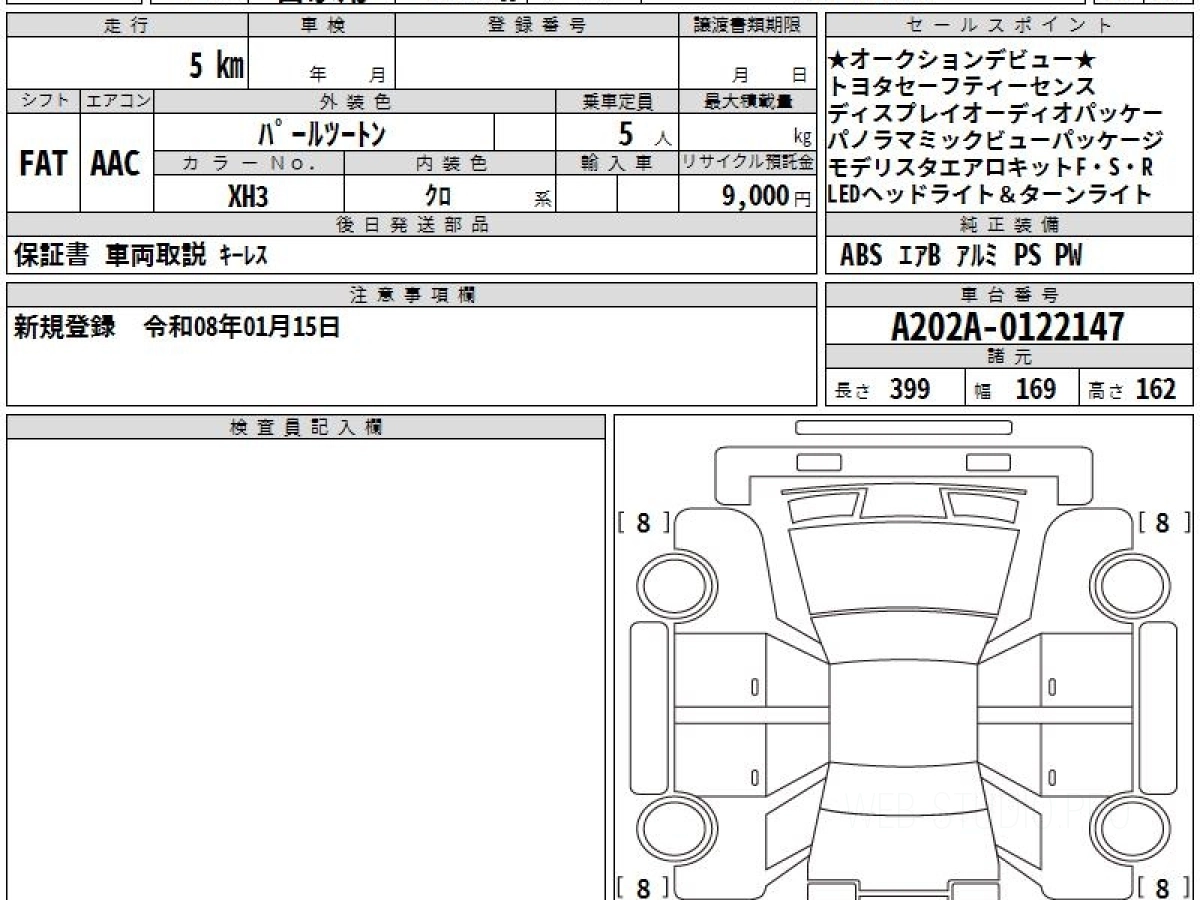Select the 登録番号 header cell
Screen dimensions: 1200x900
537,27
